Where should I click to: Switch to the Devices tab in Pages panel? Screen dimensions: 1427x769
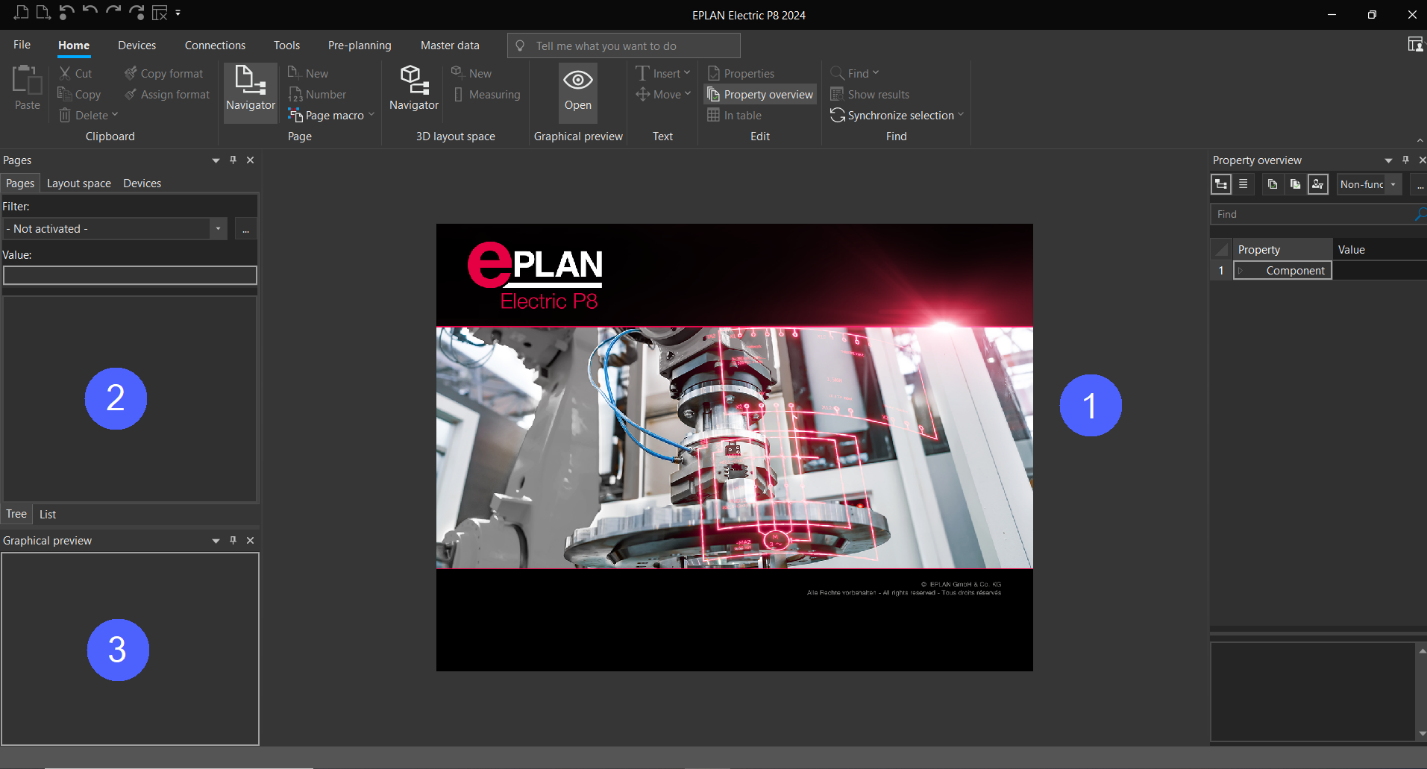click(x=141, y=183)
